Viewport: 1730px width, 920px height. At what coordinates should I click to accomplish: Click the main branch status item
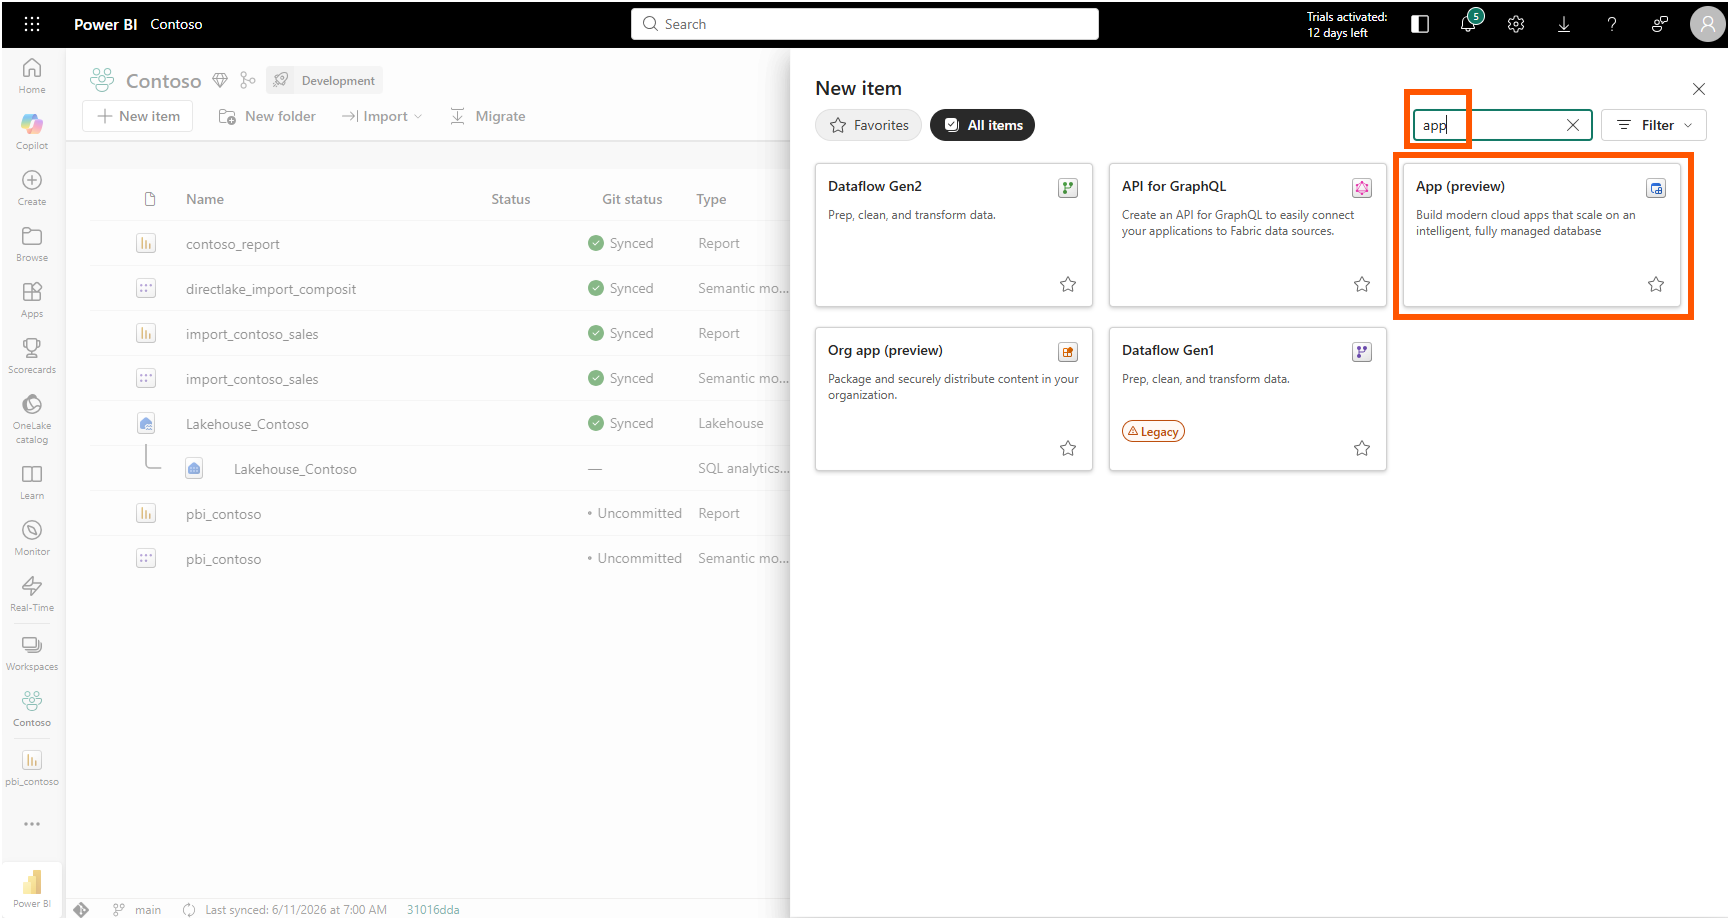coord(137,909)
